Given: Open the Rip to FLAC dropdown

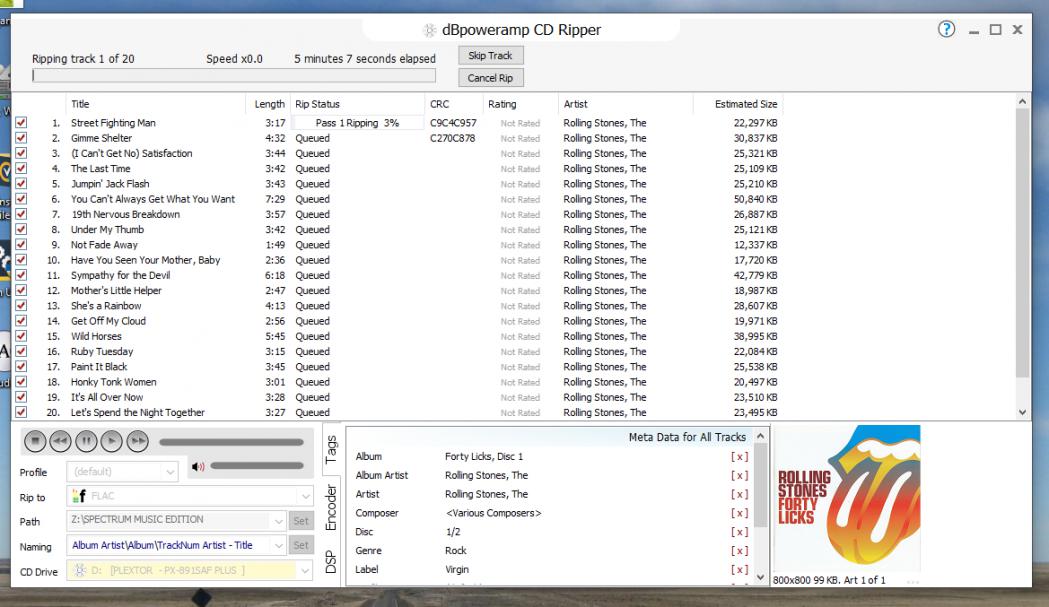Looking at the screenshot, I should pos(305,495).
